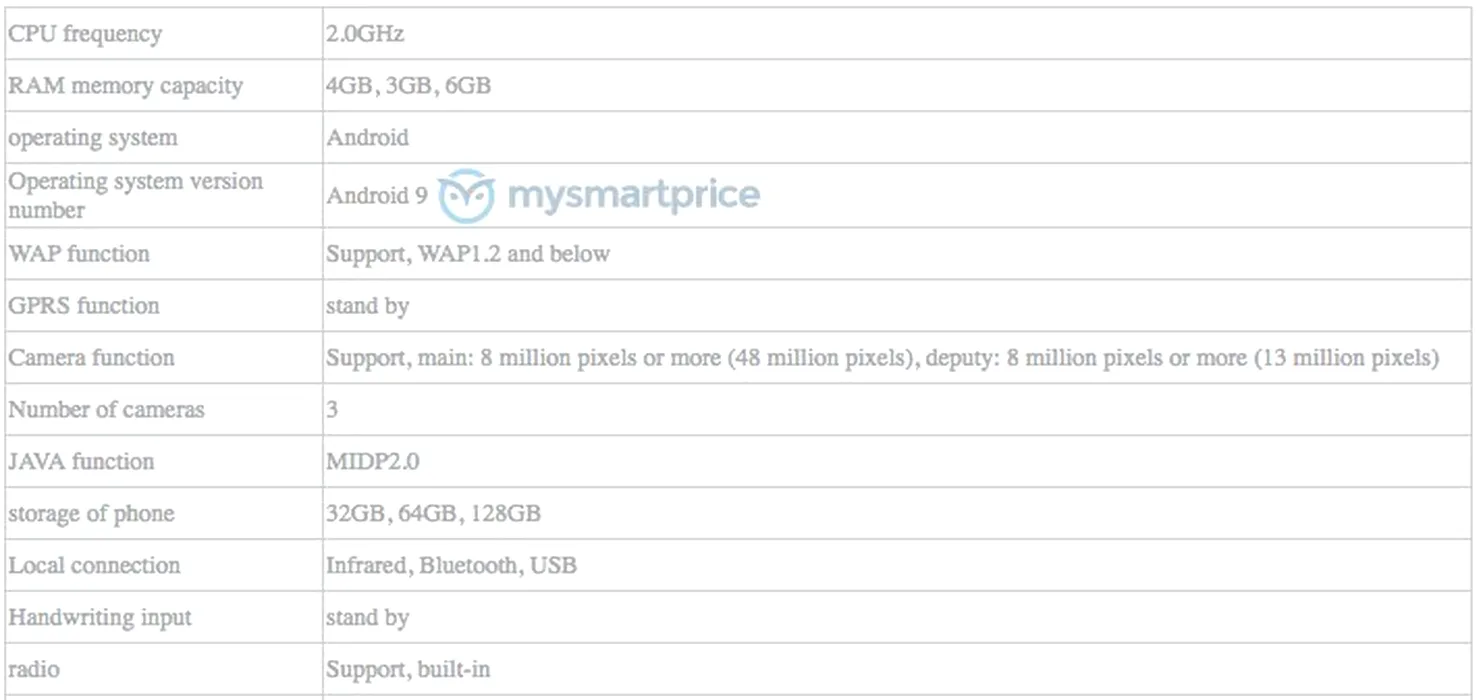Click the Camera function value describing 48 million pixels
The image size is (1483, 700).
tap(882, 358)
